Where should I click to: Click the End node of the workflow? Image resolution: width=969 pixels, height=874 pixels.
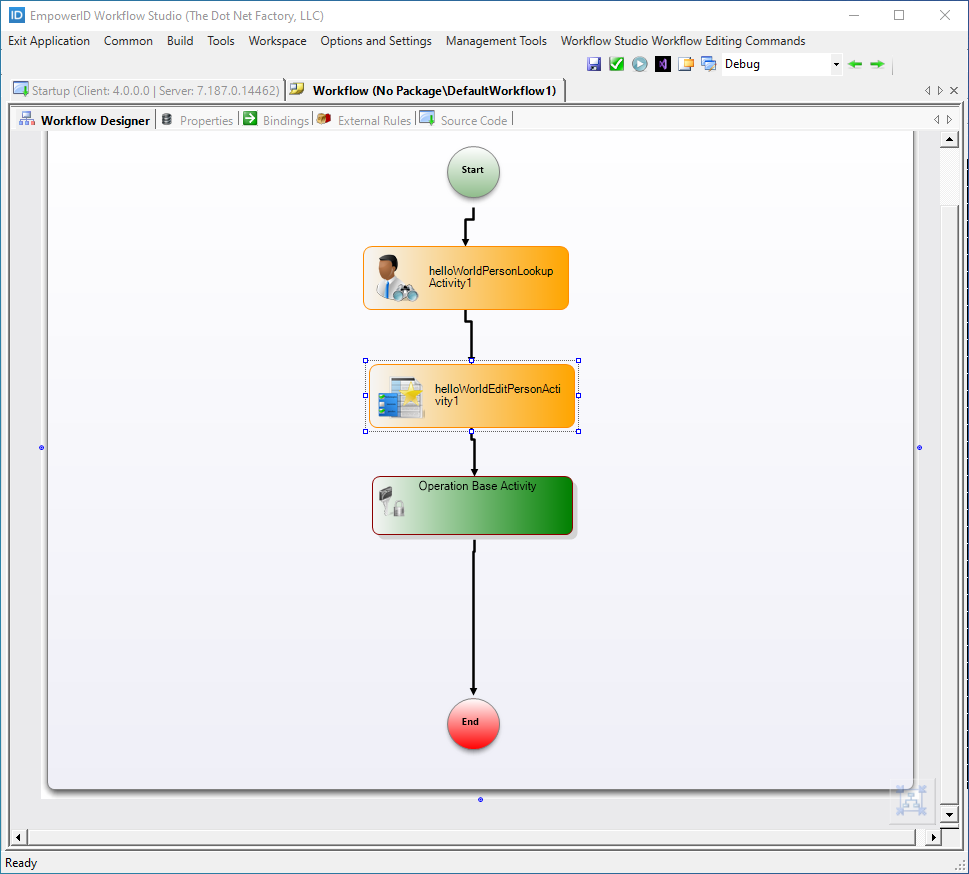tap(472, 723)
